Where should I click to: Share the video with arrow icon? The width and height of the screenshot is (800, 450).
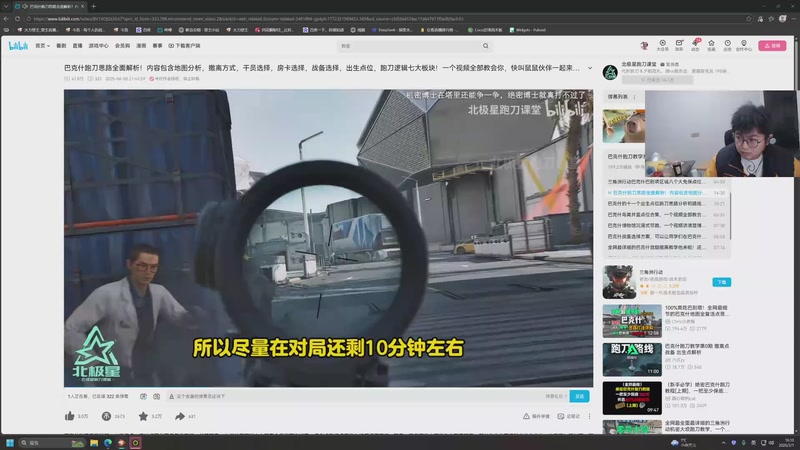(180, 416)
